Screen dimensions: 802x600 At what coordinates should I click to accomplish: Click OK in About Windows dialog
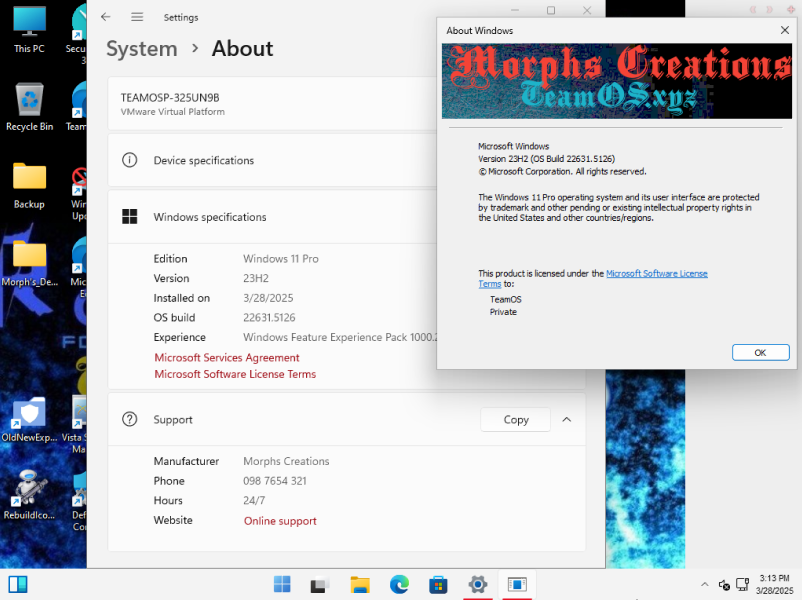[x=760, y=352]
